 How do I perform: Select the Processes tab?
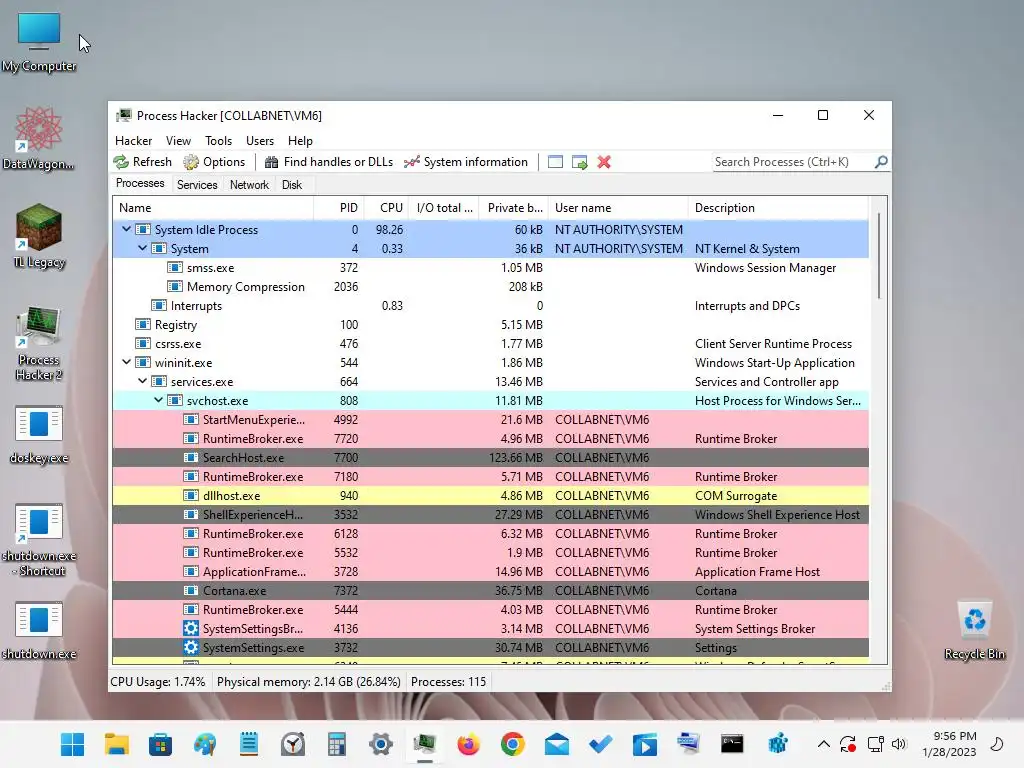tap(140, 184)
